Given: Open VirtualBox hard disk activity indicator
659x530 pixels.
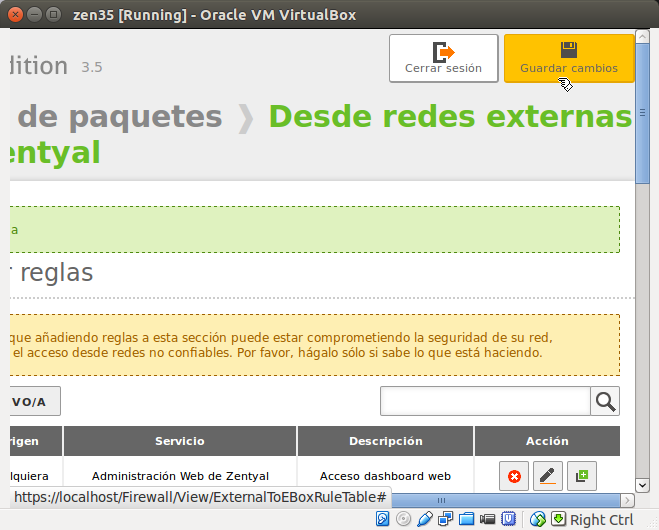Looking at the screenshot, I should click(382, 519).
